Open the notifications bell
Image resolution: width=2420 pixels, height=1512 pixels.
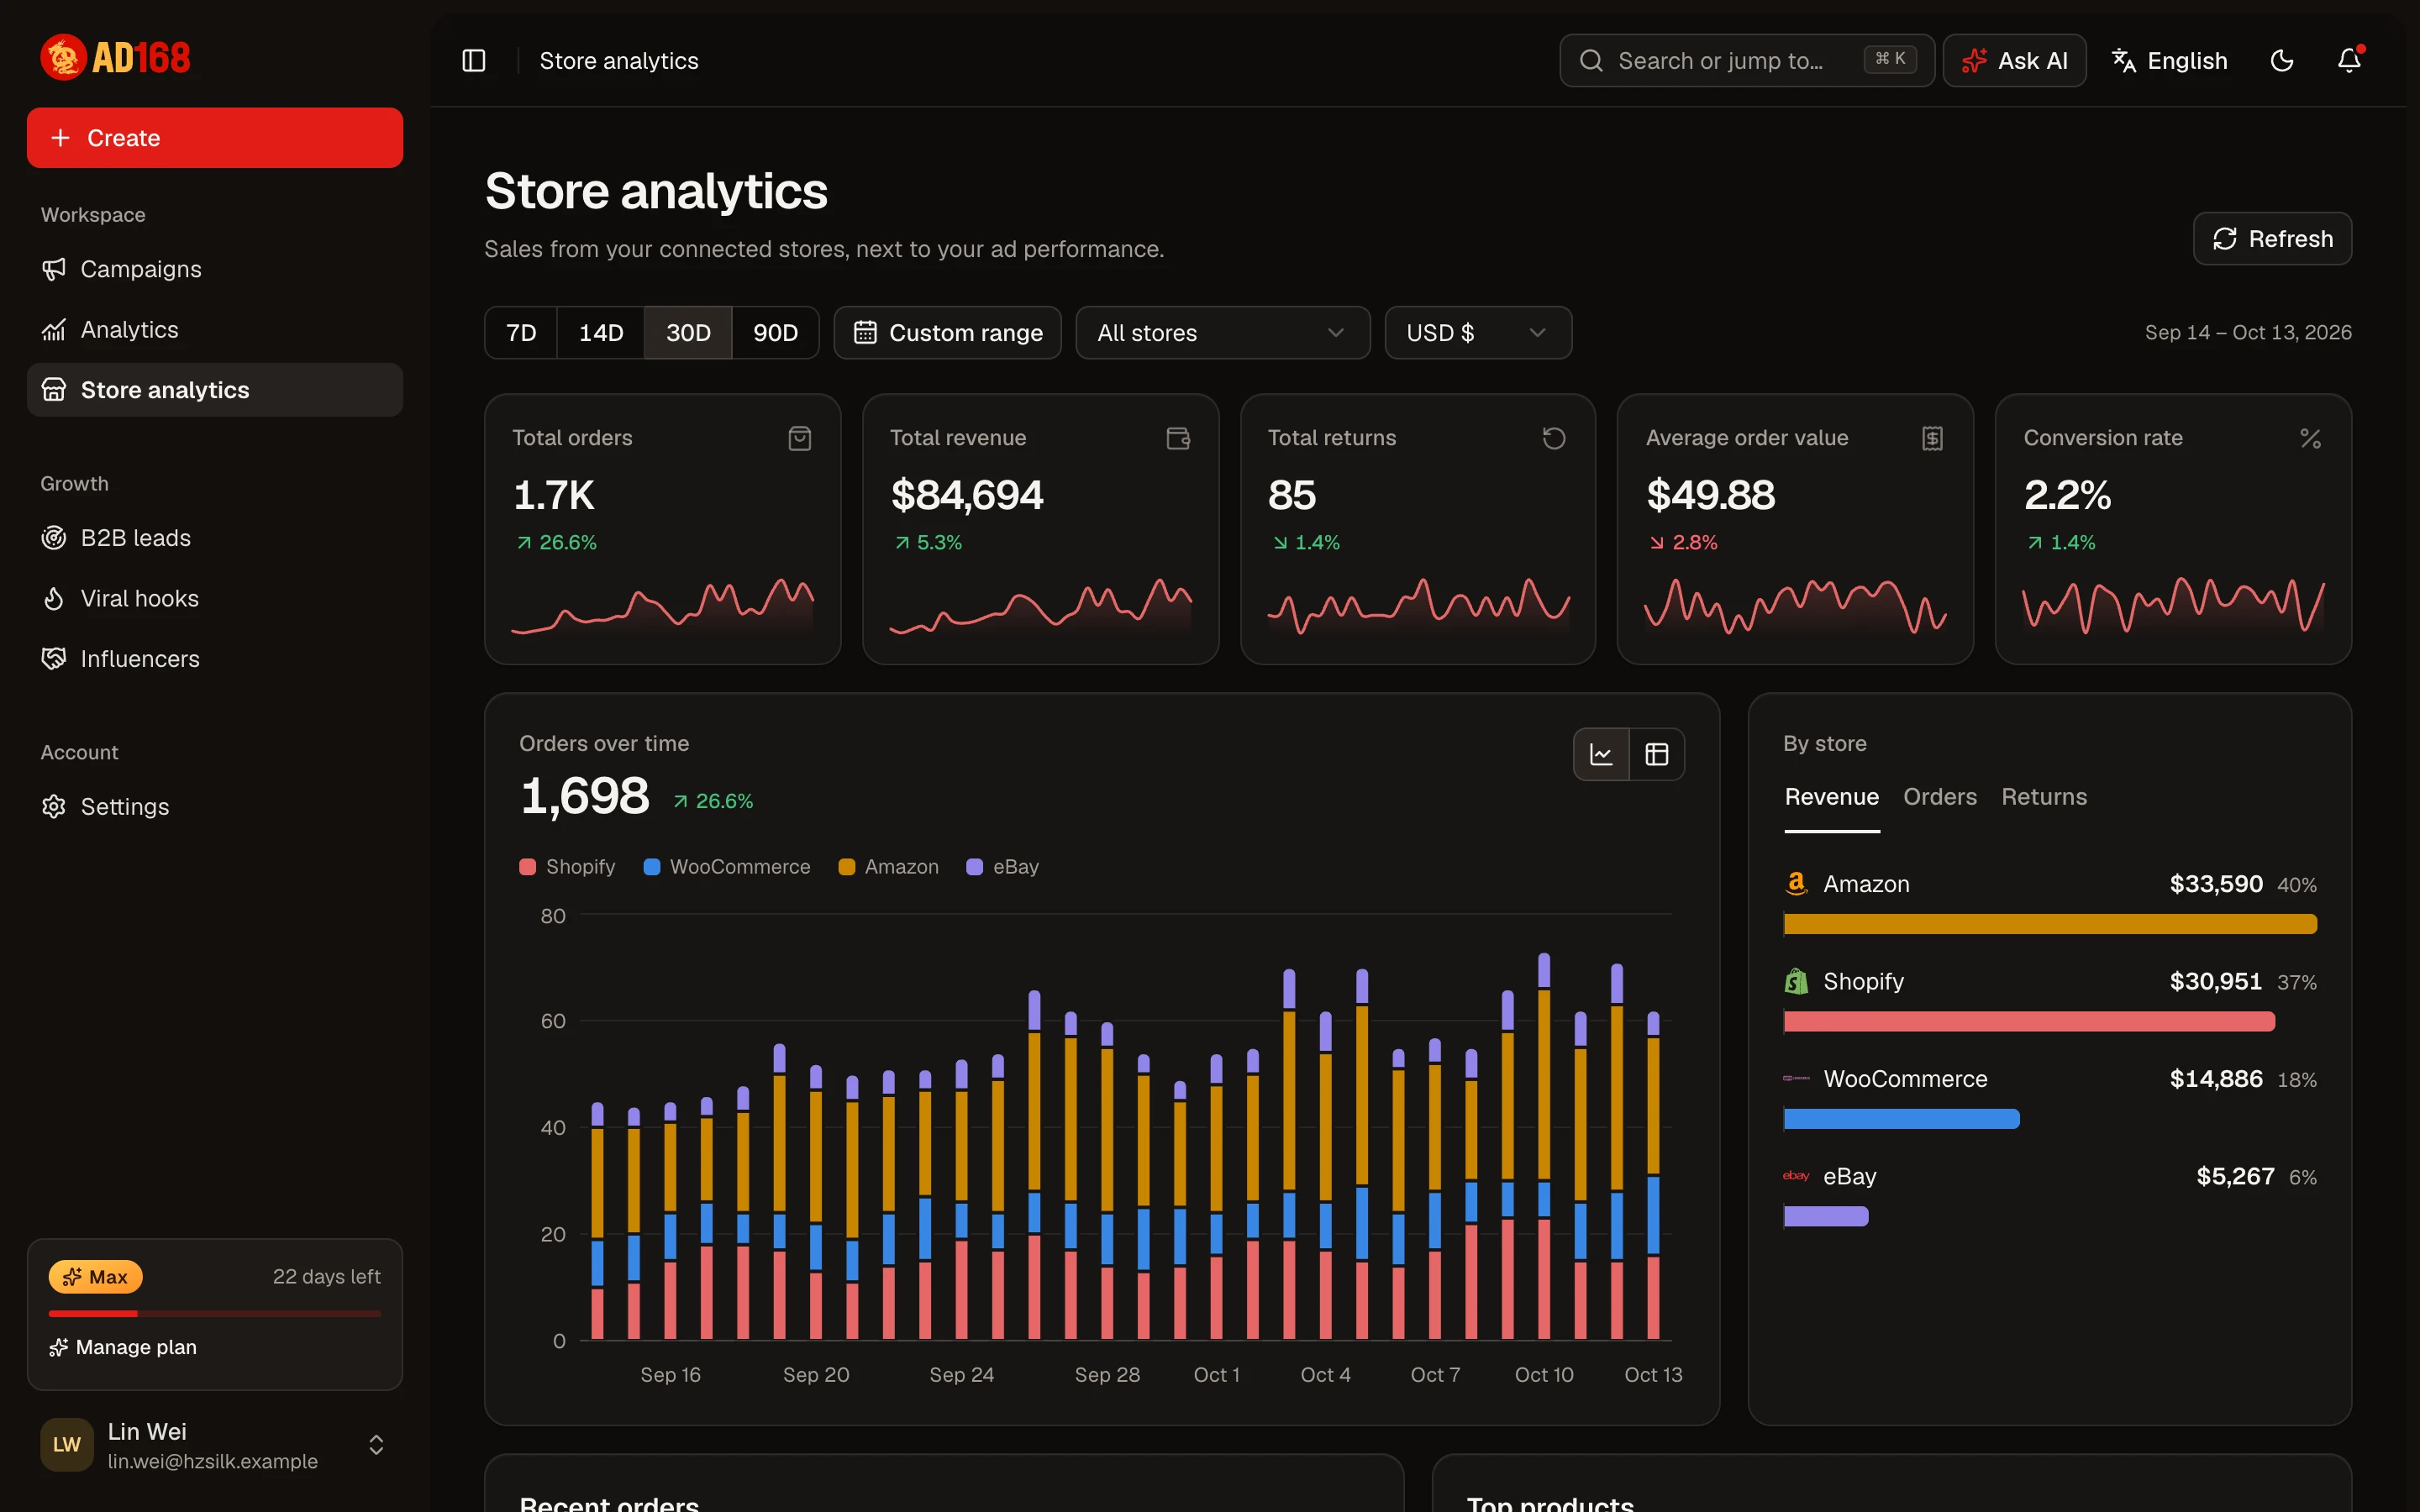tap(2349, 61)
